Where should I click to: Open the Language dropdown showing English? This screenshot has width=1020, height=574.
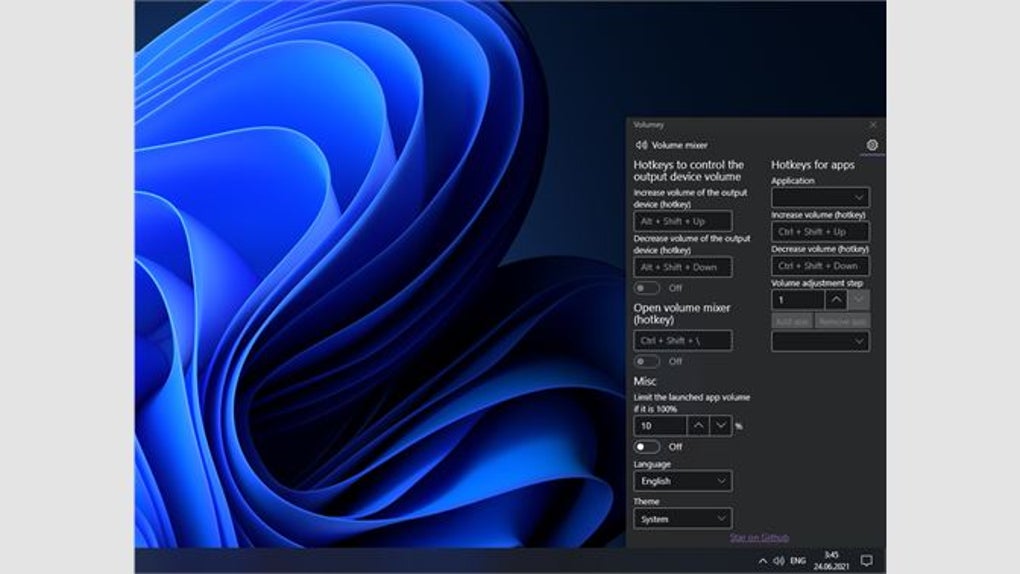(x=682, y=481)
